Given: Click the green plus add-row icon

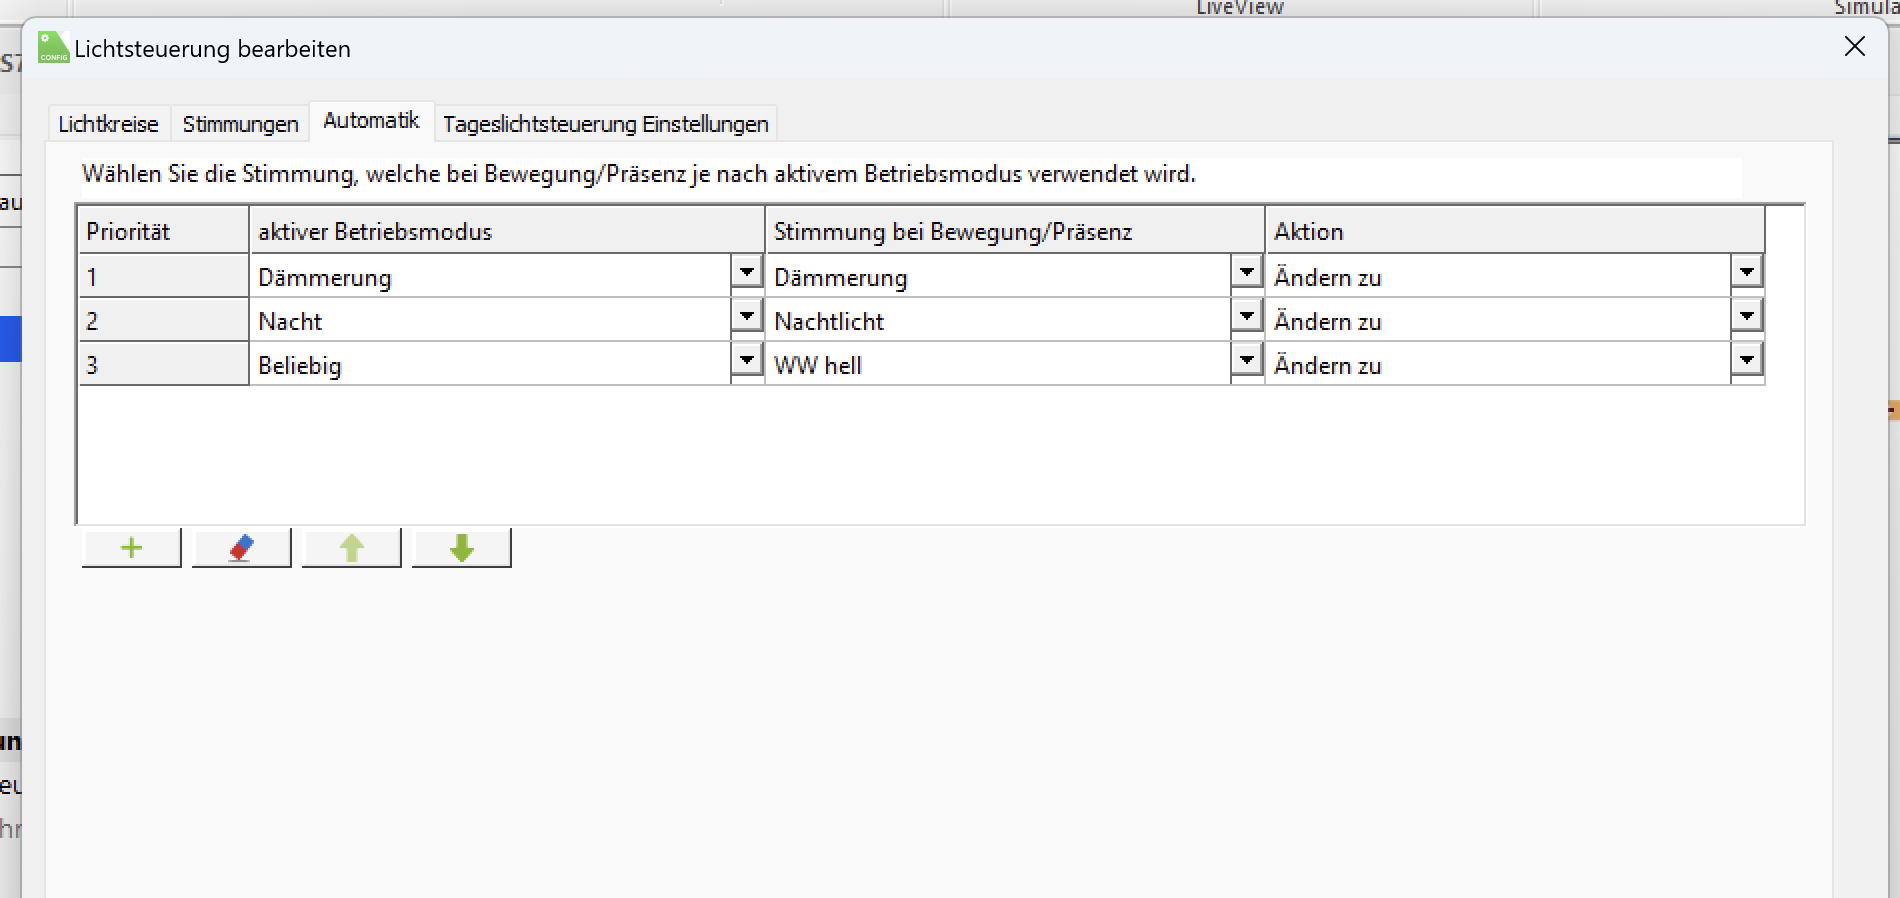Looking at the screenshot, I should (131, 548).
